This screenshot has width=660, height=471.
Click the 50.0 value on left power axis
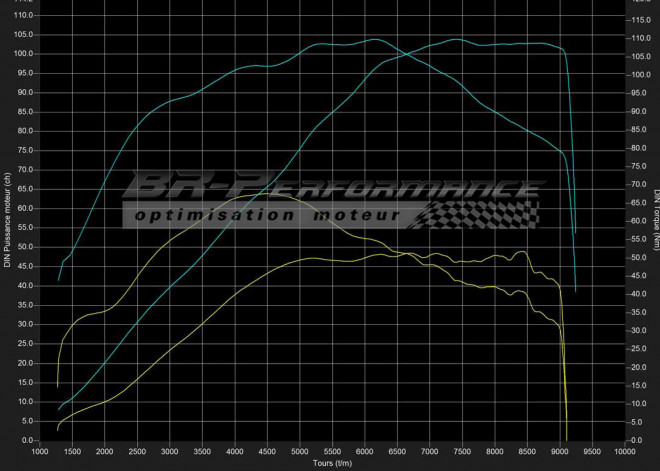[x=26, y=247]
